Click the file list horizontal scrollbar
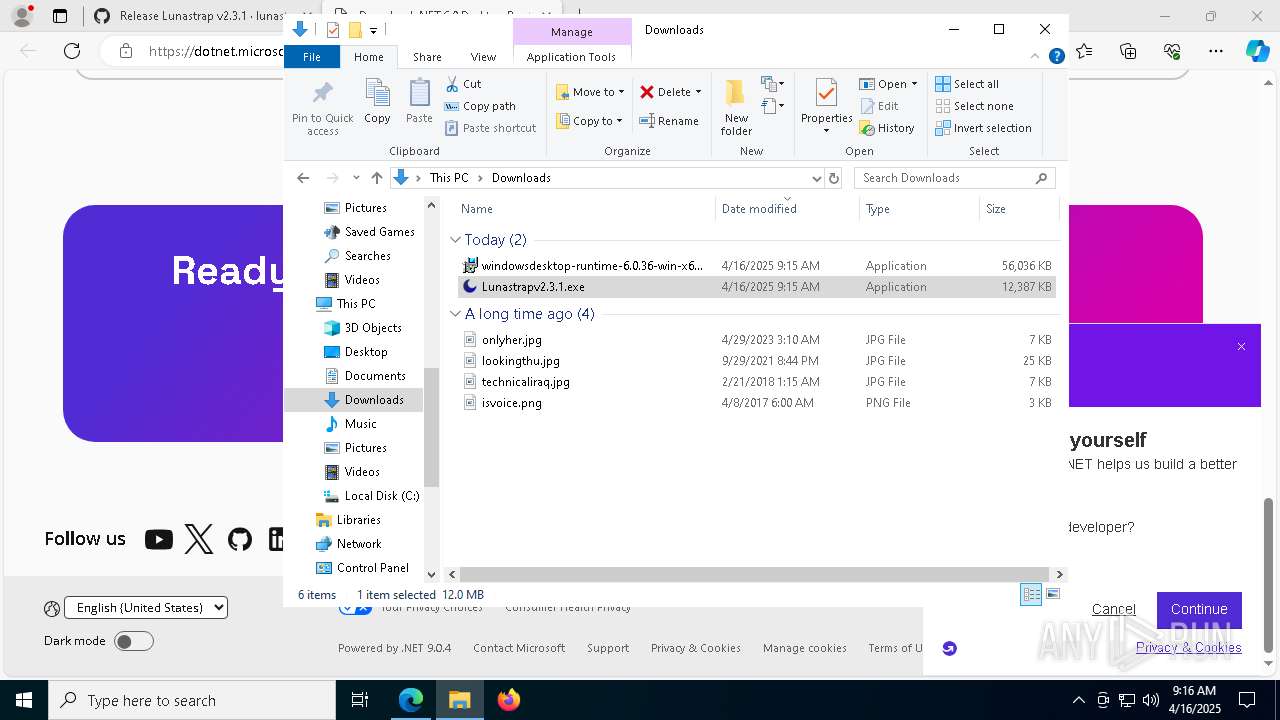Viewport: 1280px width, 720px height. (755, 575)
